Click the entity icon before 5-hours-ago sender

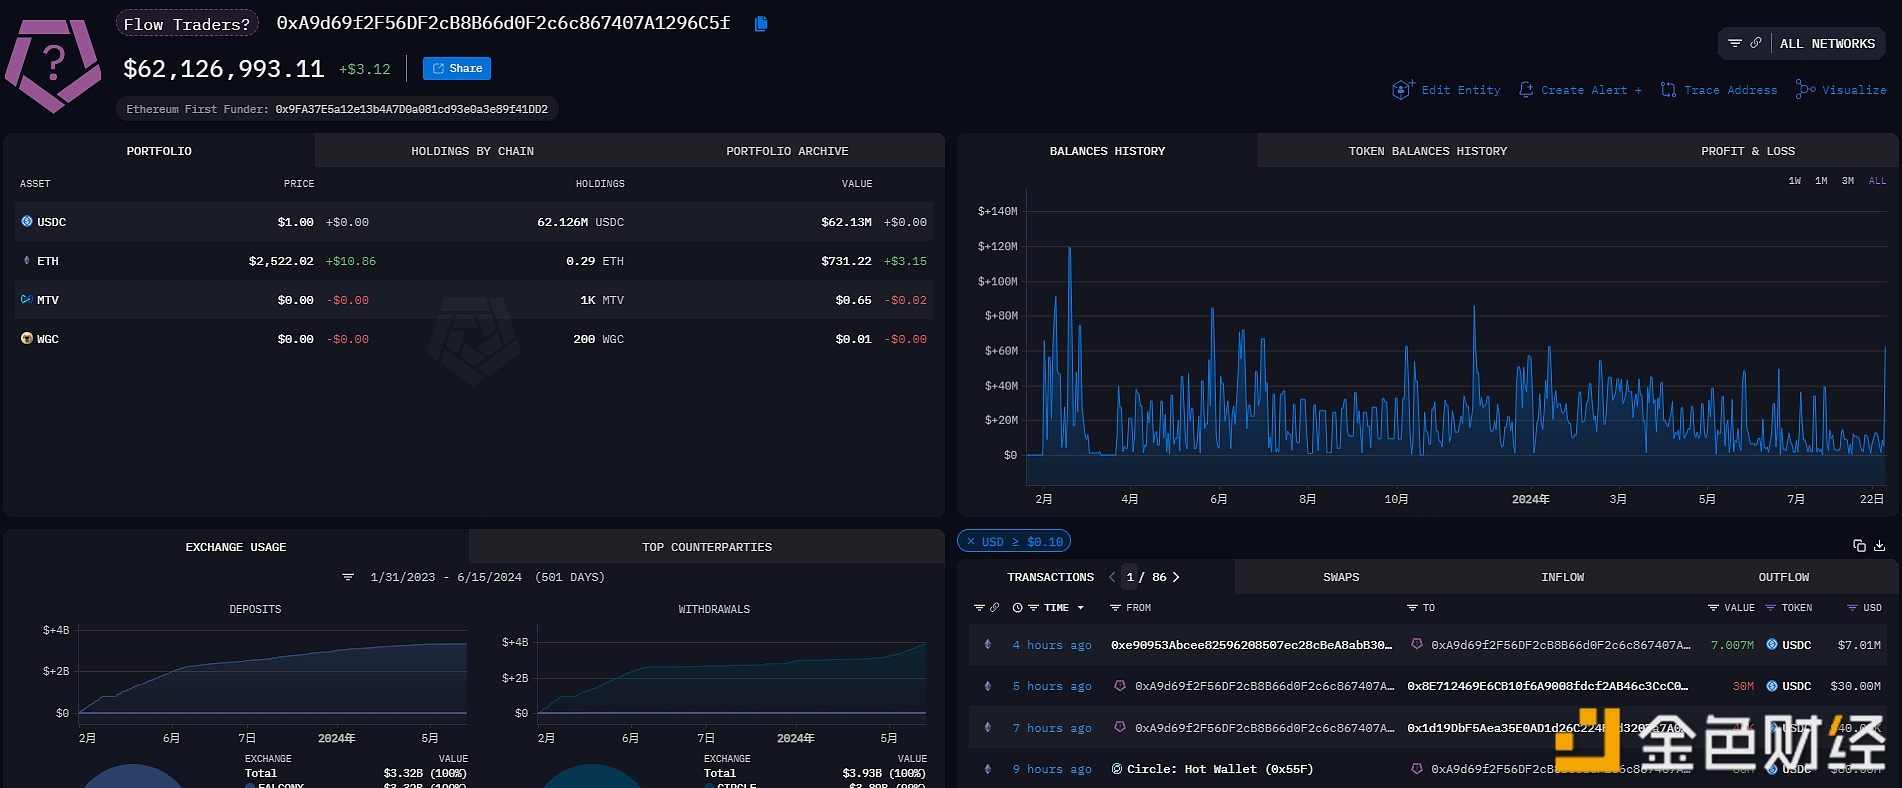(1119, 686)
